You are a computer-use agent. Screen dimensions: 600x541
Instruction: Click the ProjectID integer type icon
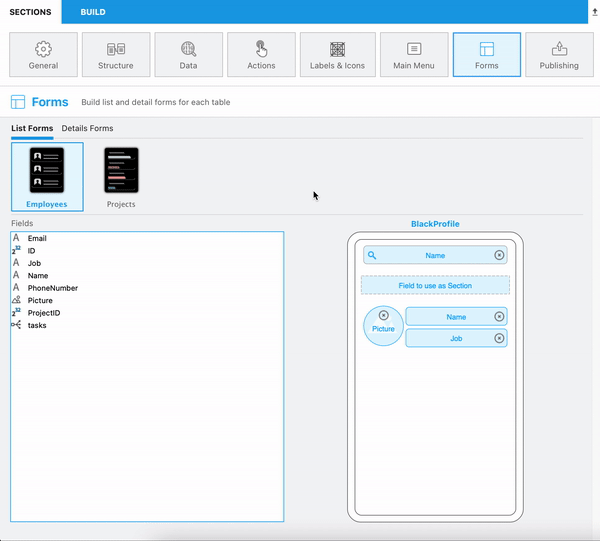(16, 312)
